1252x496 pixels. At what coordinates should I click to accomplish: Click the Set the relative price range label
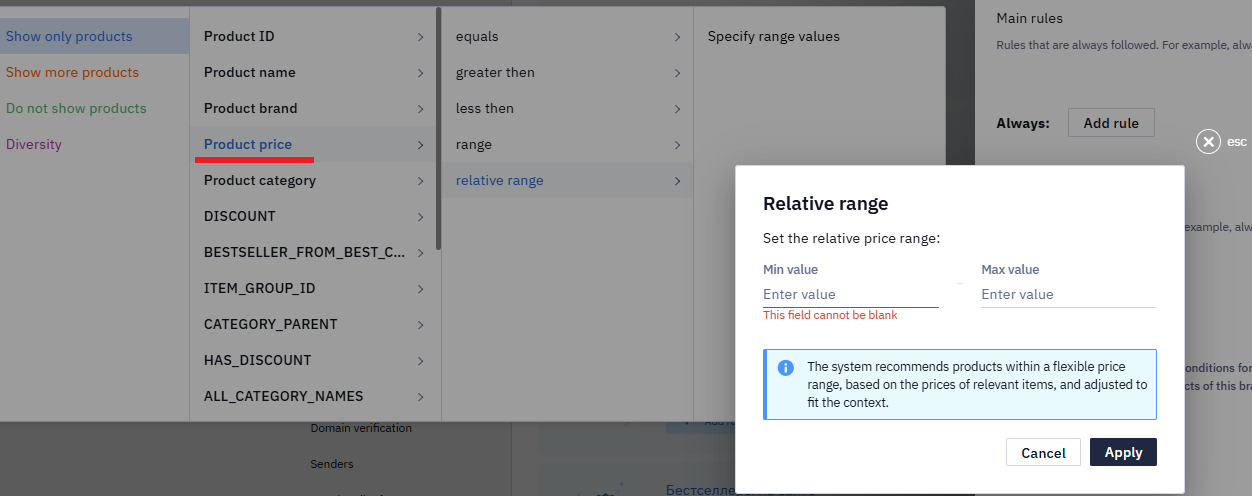[x=852, y=239]
